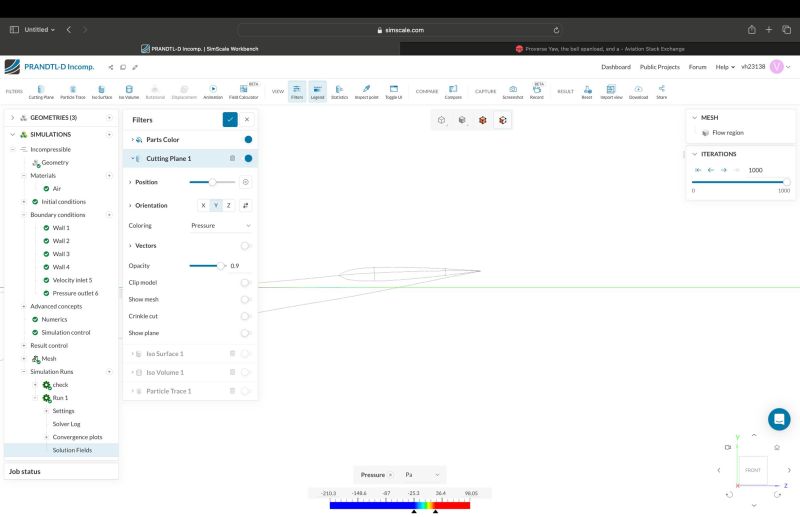Viewport: 800px width, 517px height.
Task: Select the Particle Trace filter tool
Action: 73,92
